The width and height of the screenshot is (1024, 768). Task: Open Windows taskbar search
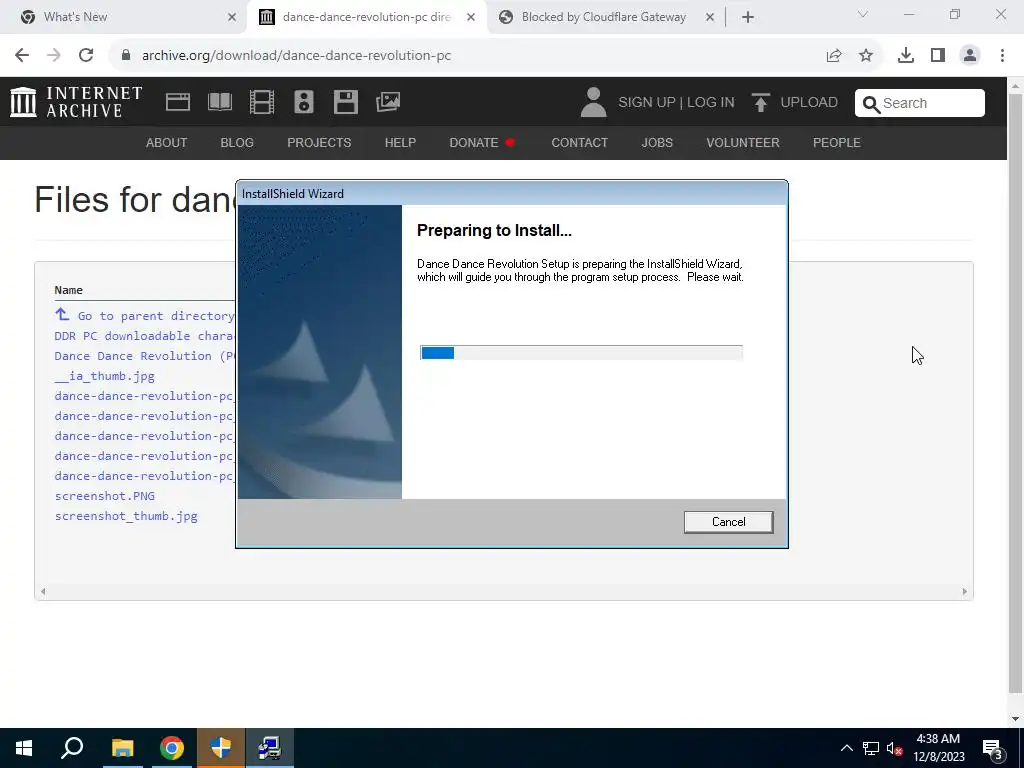tap(72, 748)
